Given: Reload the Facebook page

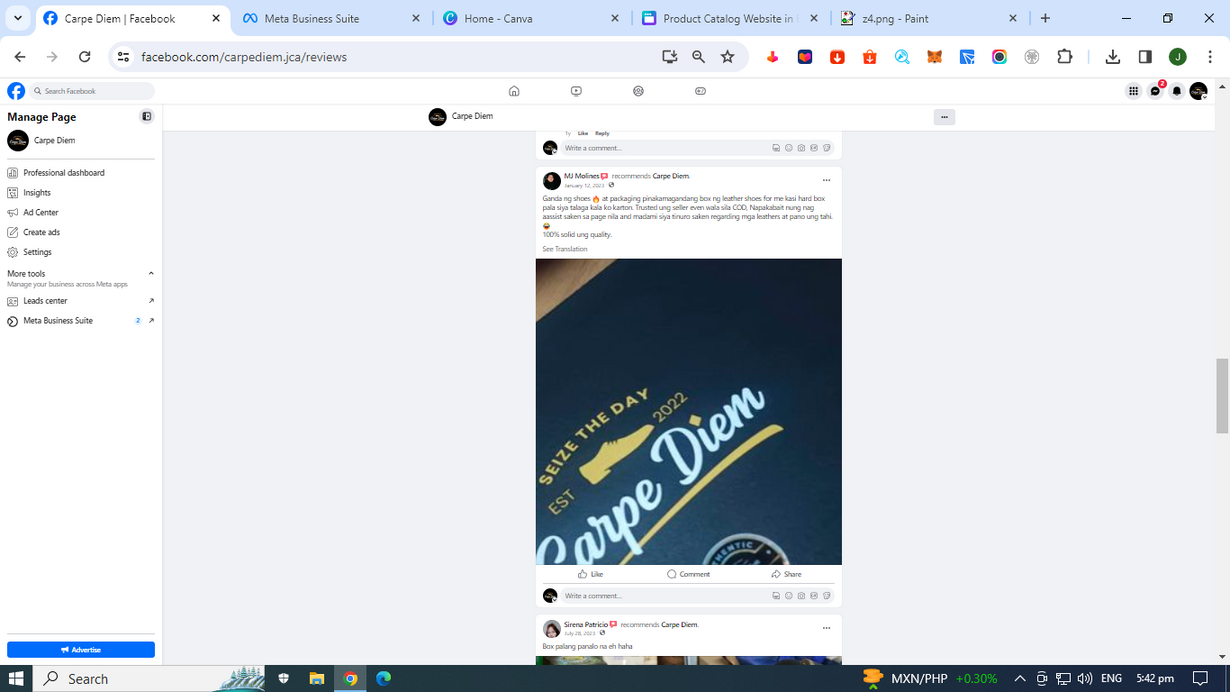Looking at the screenshot, I should 85,57.
